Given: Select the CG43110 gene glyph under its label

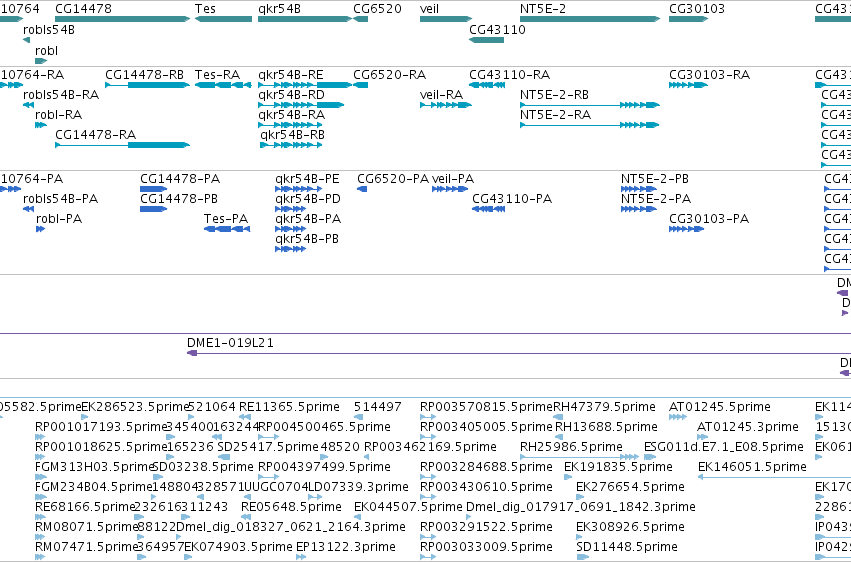Looking at the screenshot, I should pos(486,40).
